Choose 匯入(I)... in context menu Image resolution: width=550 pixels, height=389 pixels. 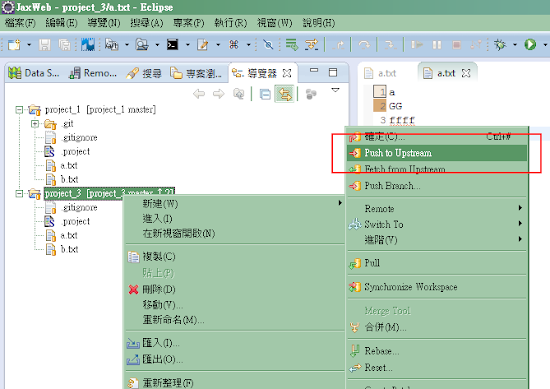tap(235, 342)
